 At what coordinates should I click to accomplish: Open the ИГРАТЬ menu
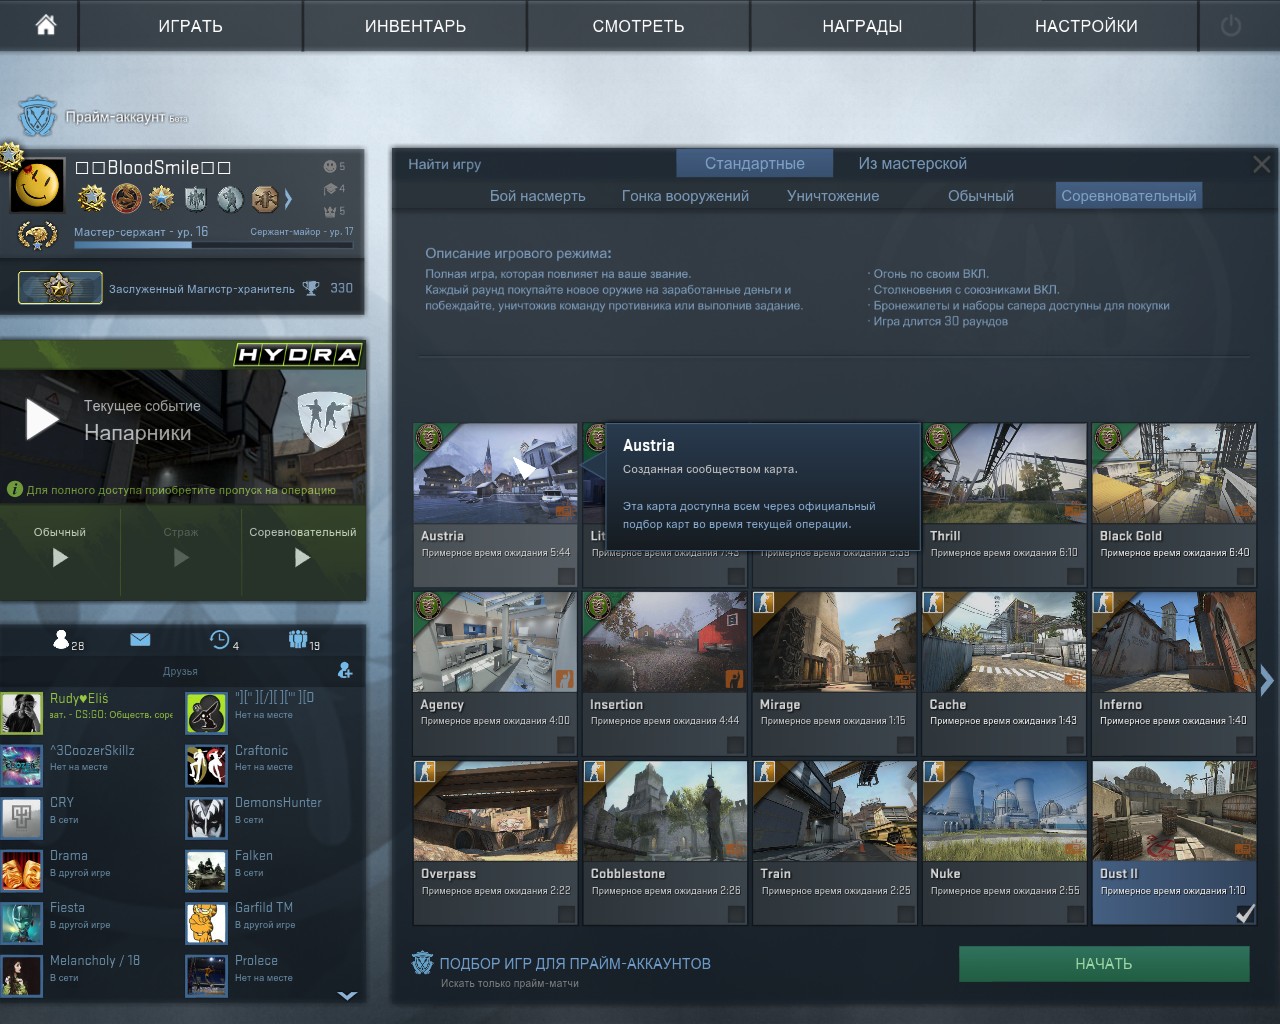click(x=190, y=26)
